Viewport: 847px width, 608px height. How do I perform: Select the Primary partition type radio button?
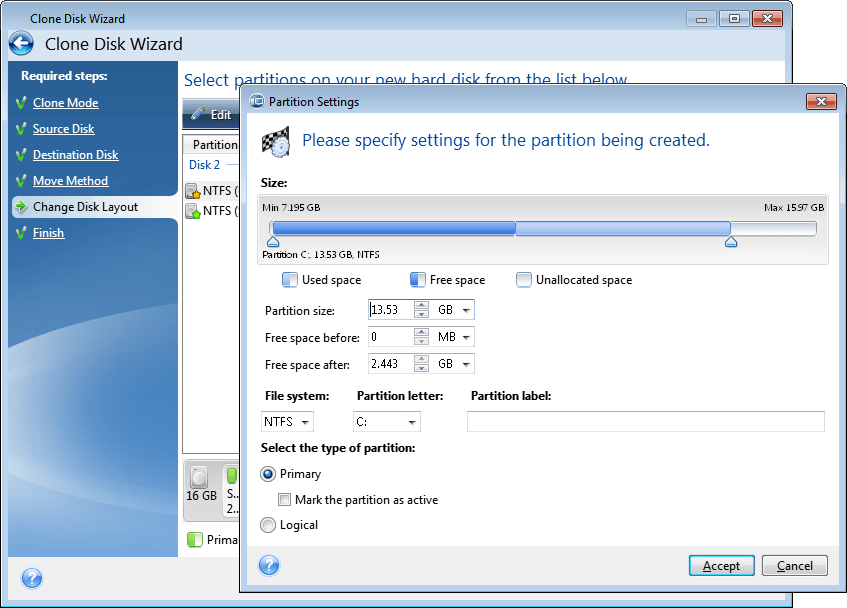point(268,474)
